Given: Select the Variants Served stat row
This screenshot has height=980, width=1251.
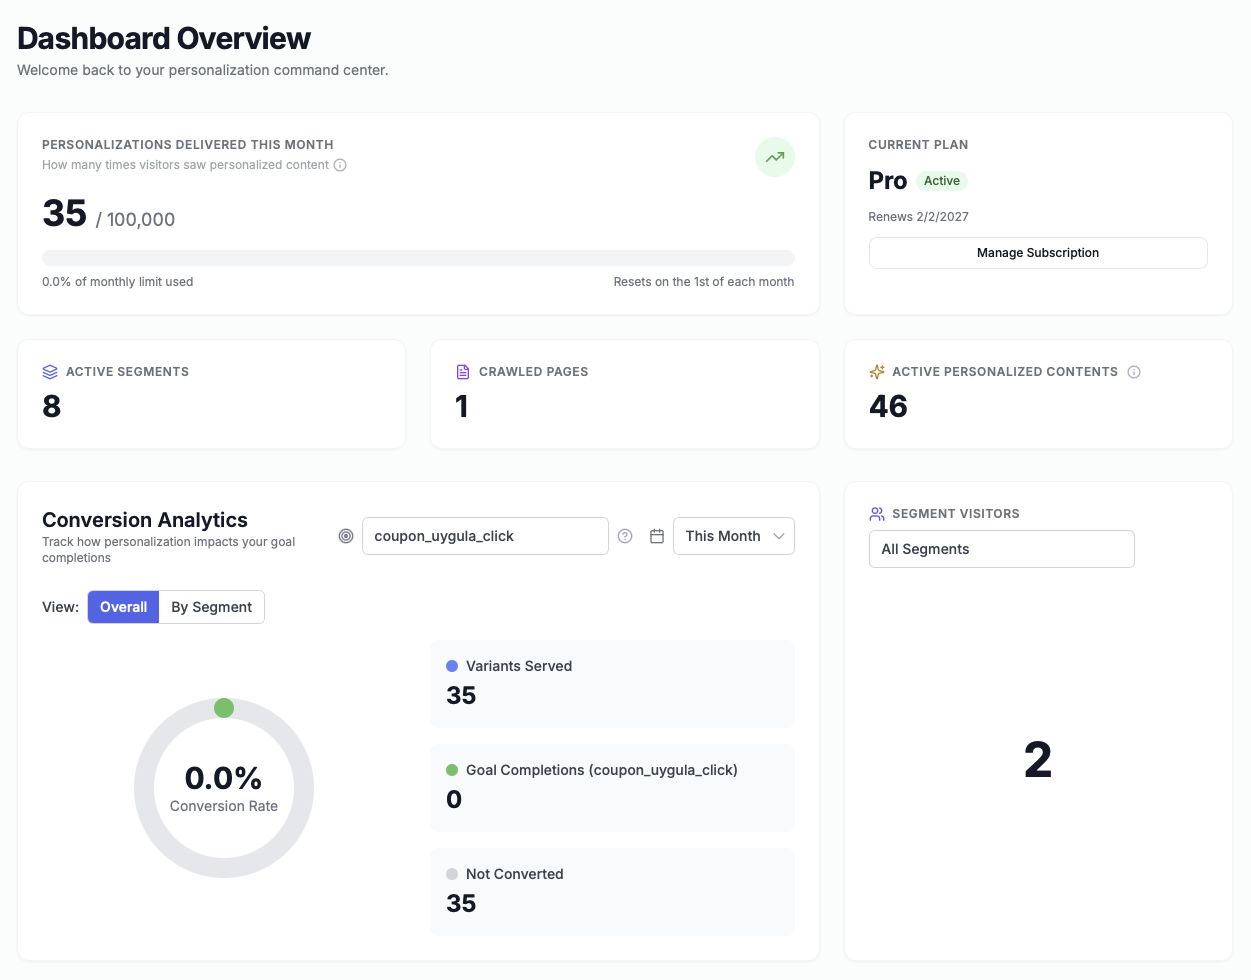Looking at the screenshot, I should 612,683.
